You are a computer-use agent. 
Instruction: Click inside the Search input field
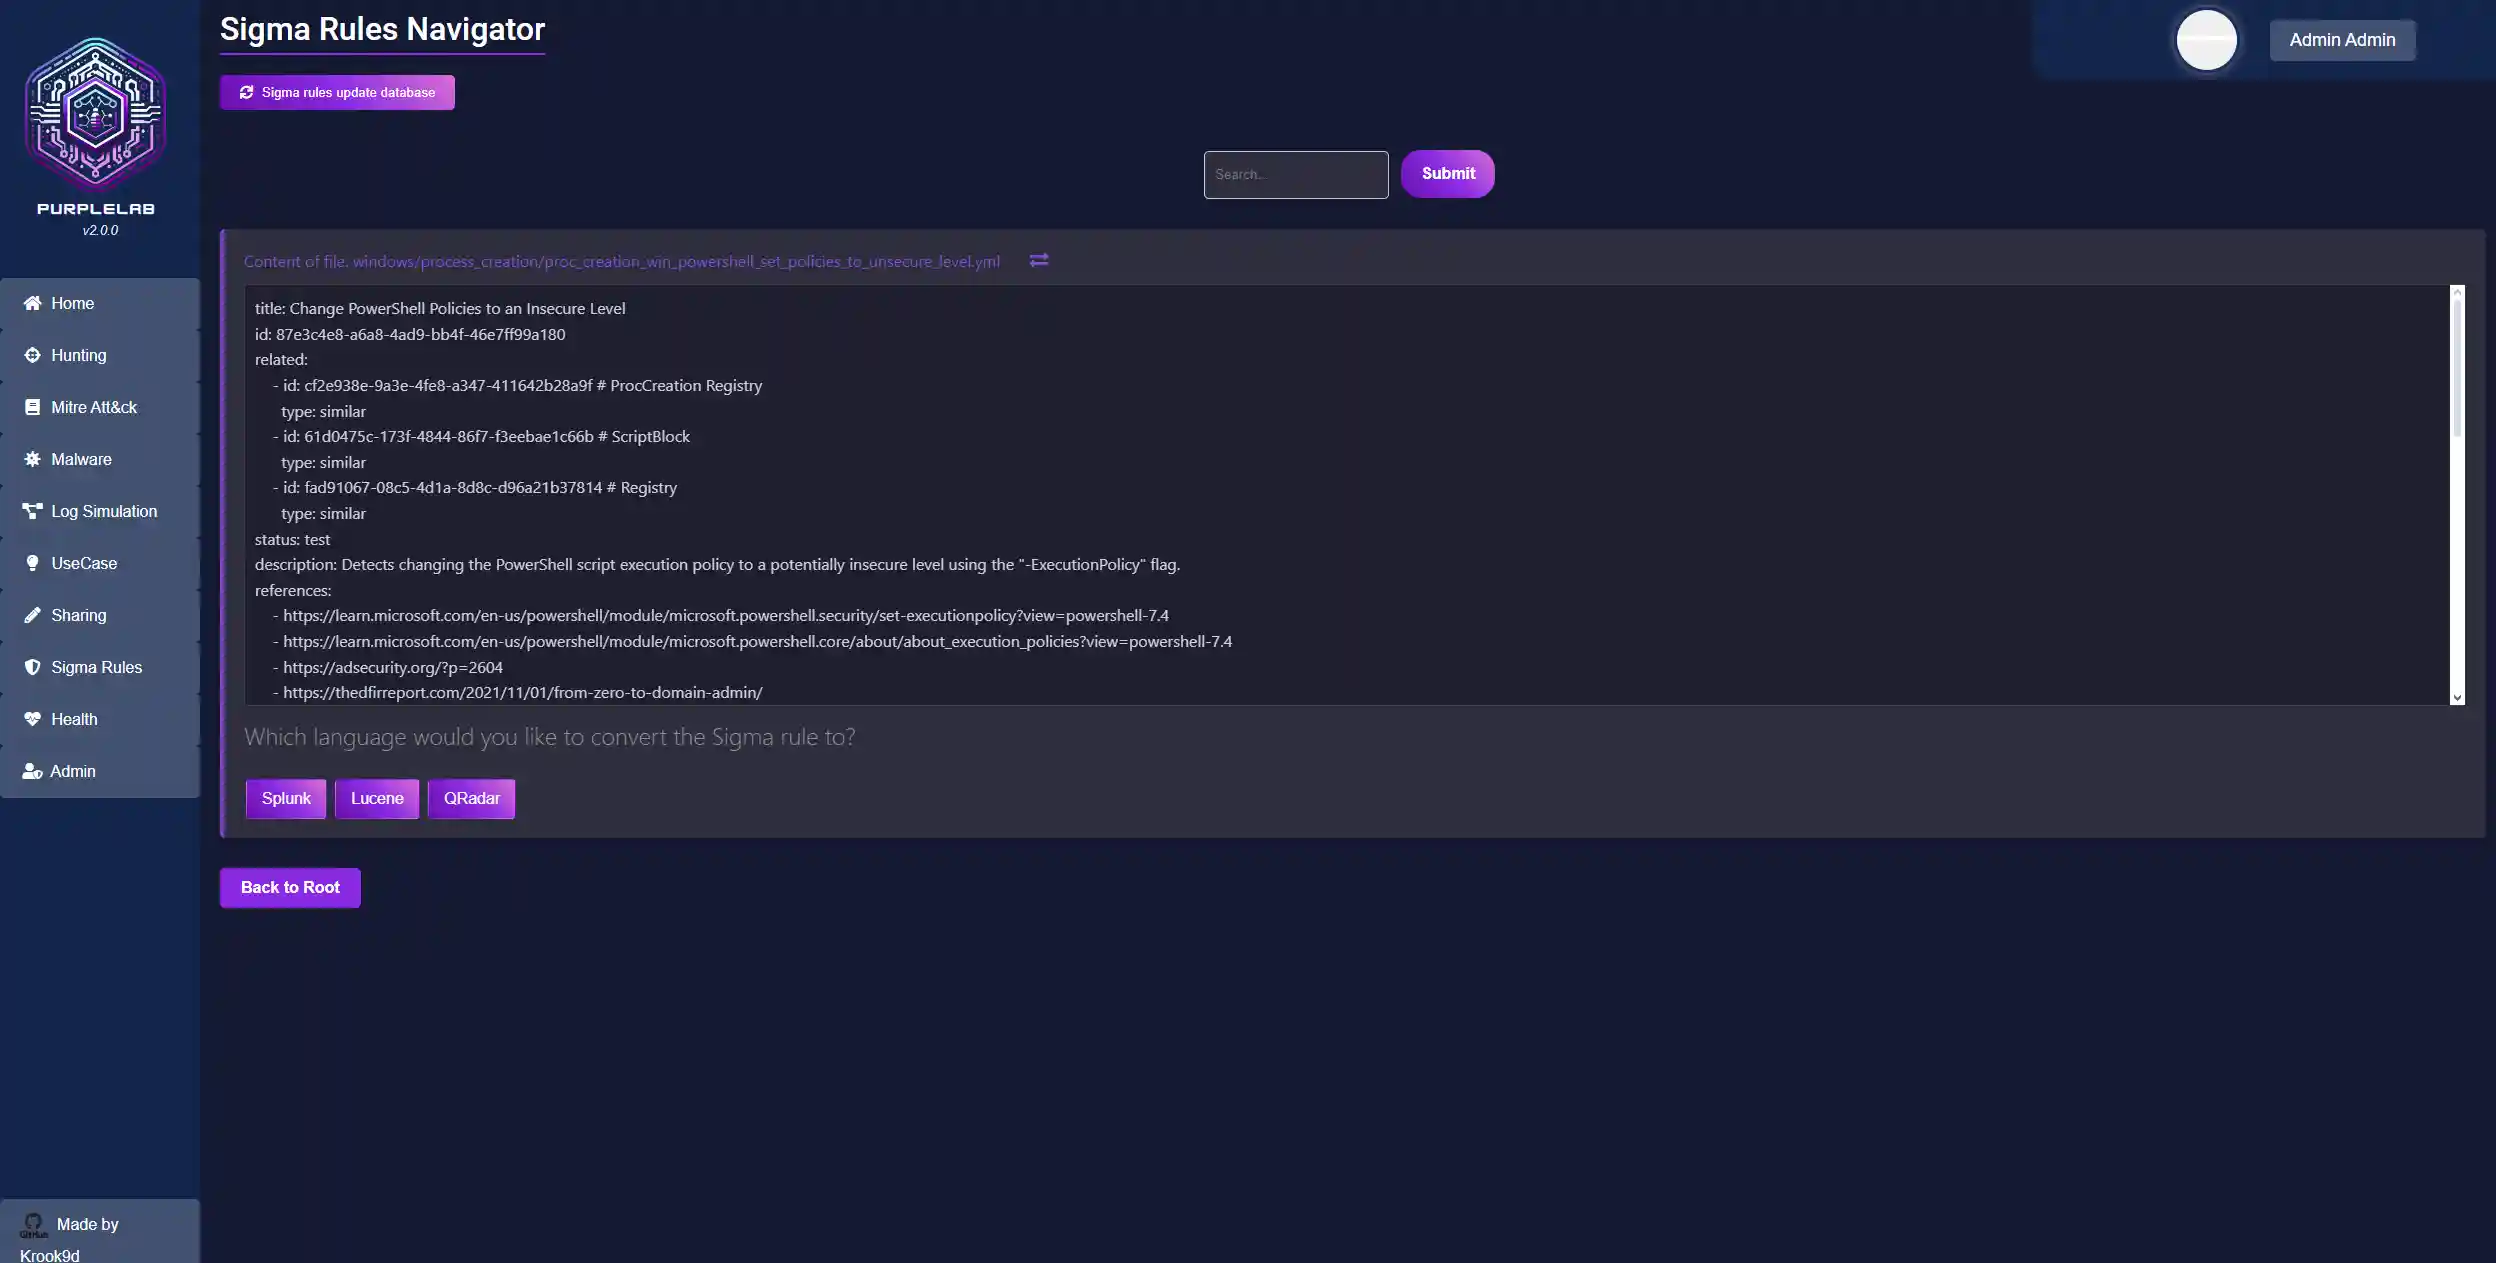point(1295,174)
